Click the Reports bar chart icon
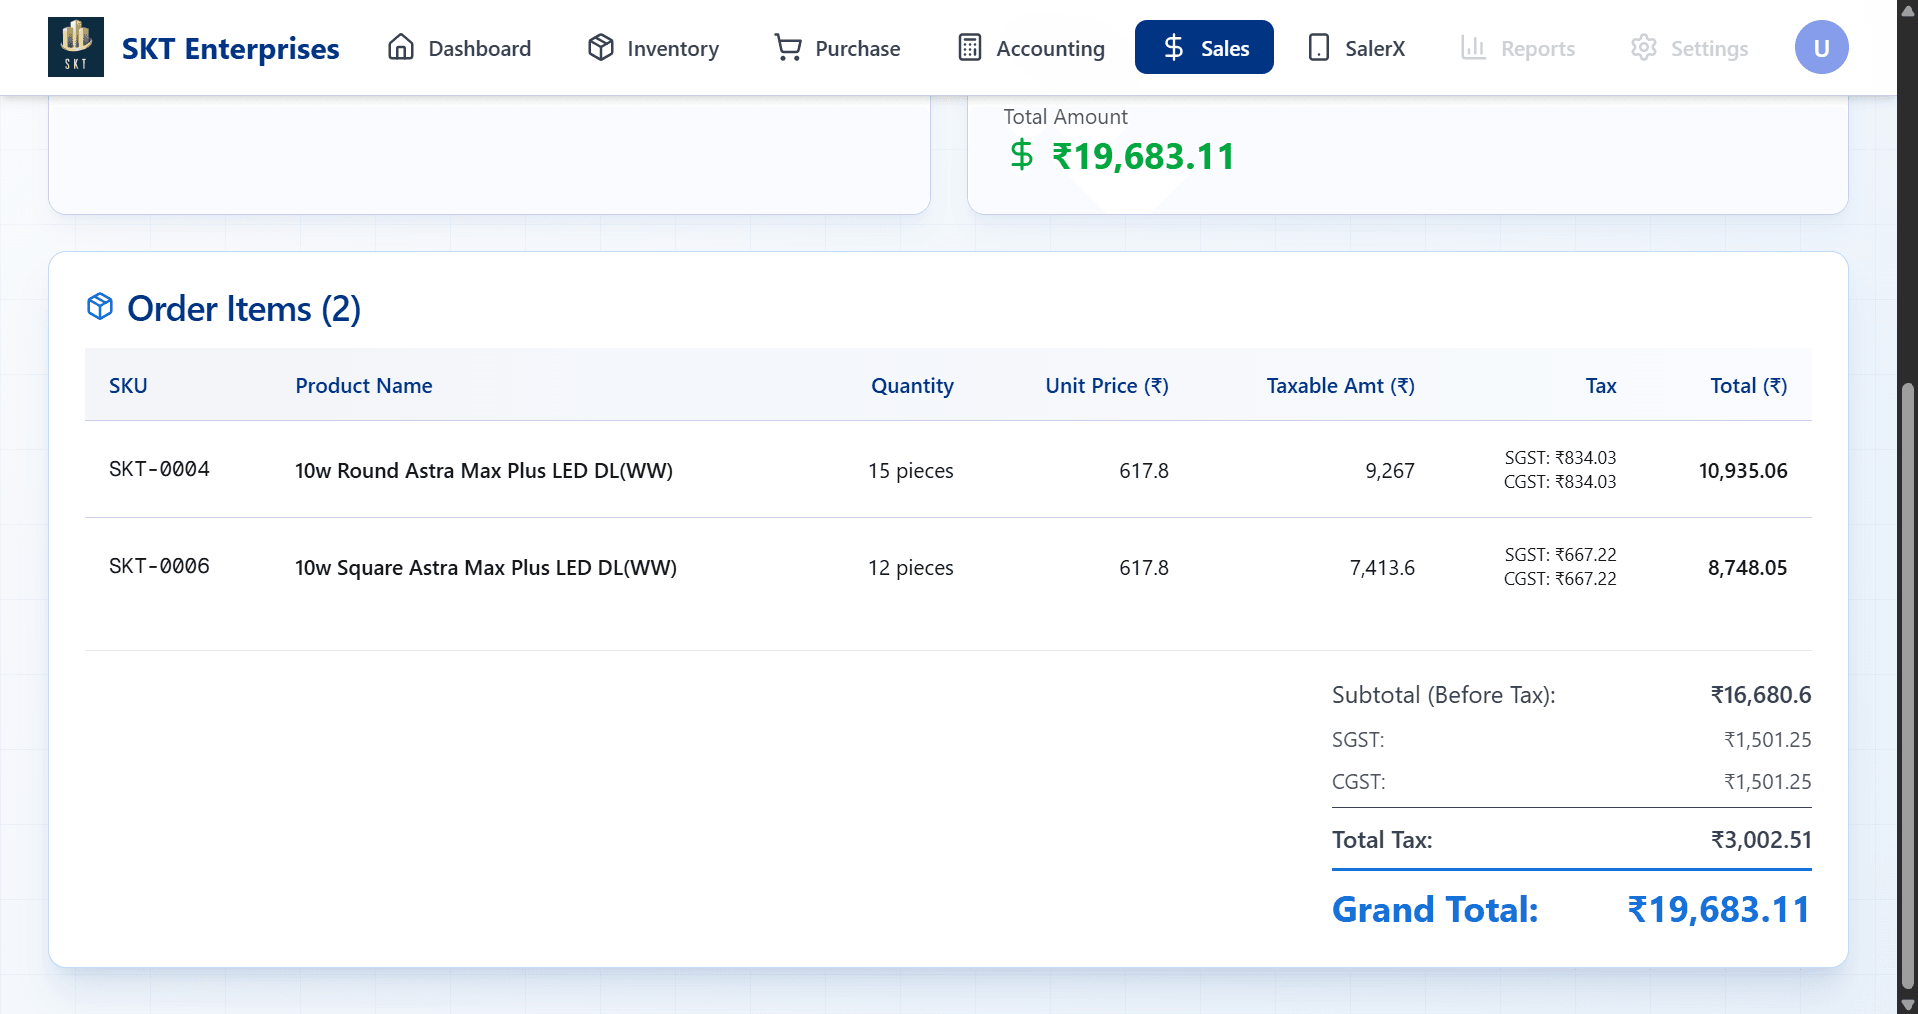 [x=1473, y=47]
